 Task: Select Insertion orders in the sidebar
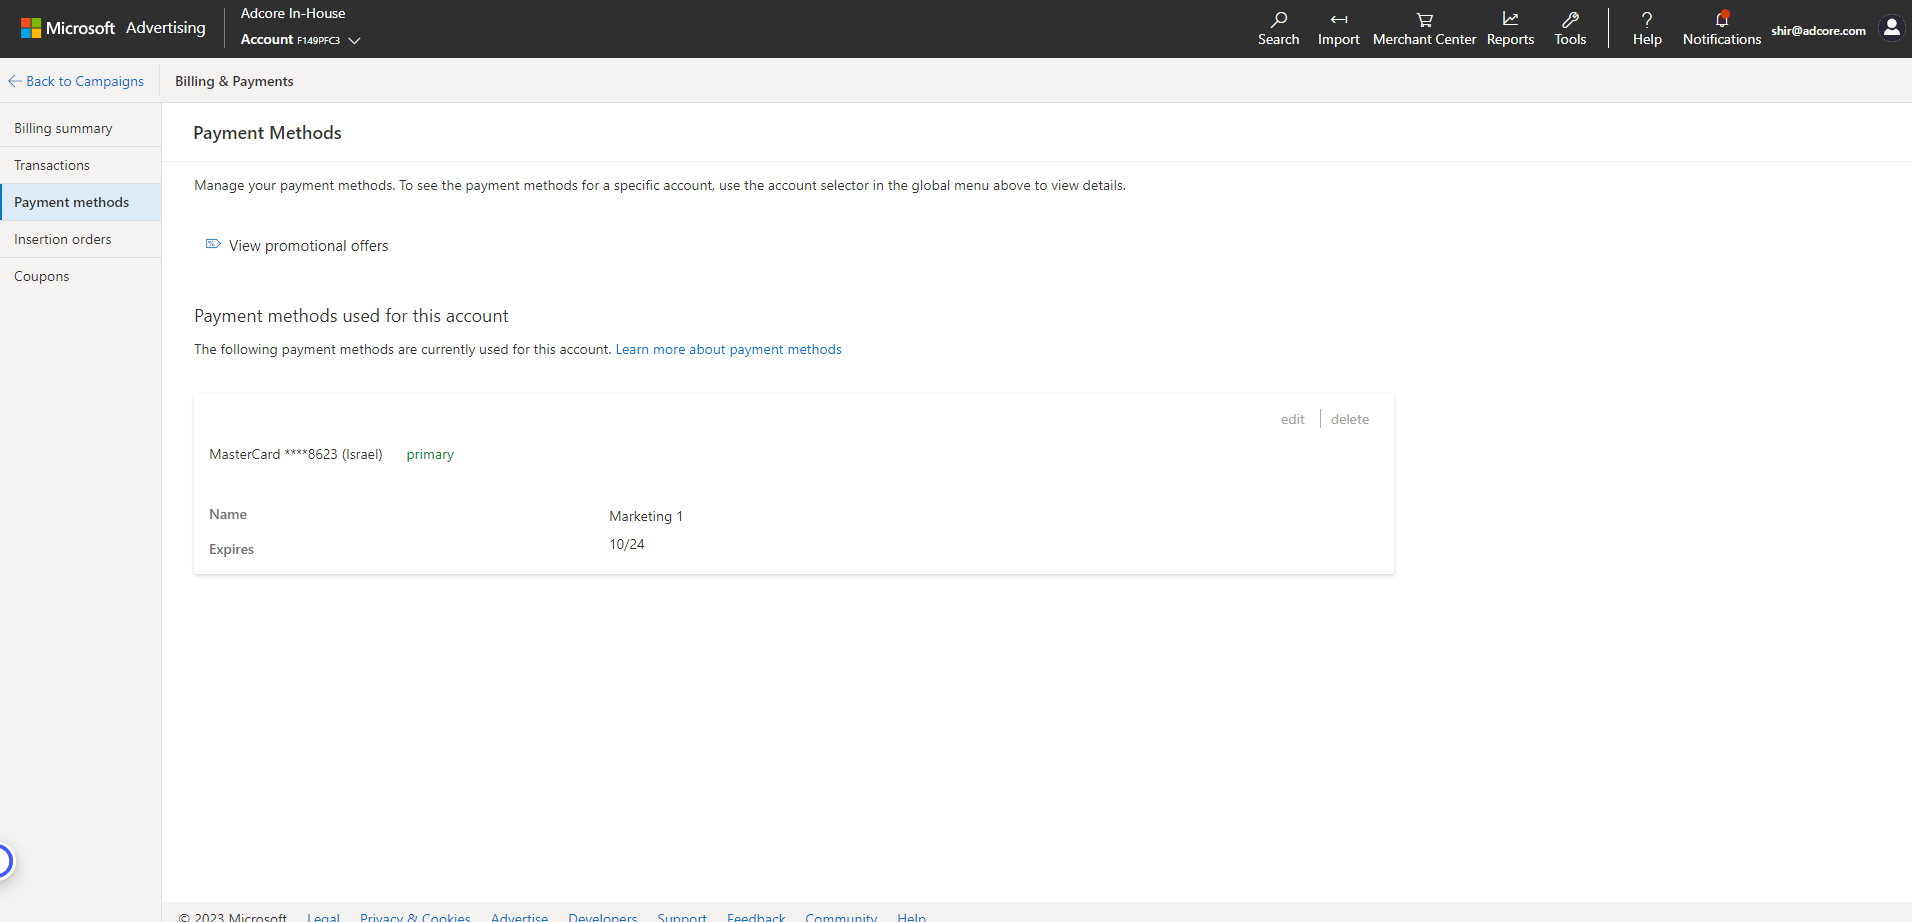coord(62,239)
